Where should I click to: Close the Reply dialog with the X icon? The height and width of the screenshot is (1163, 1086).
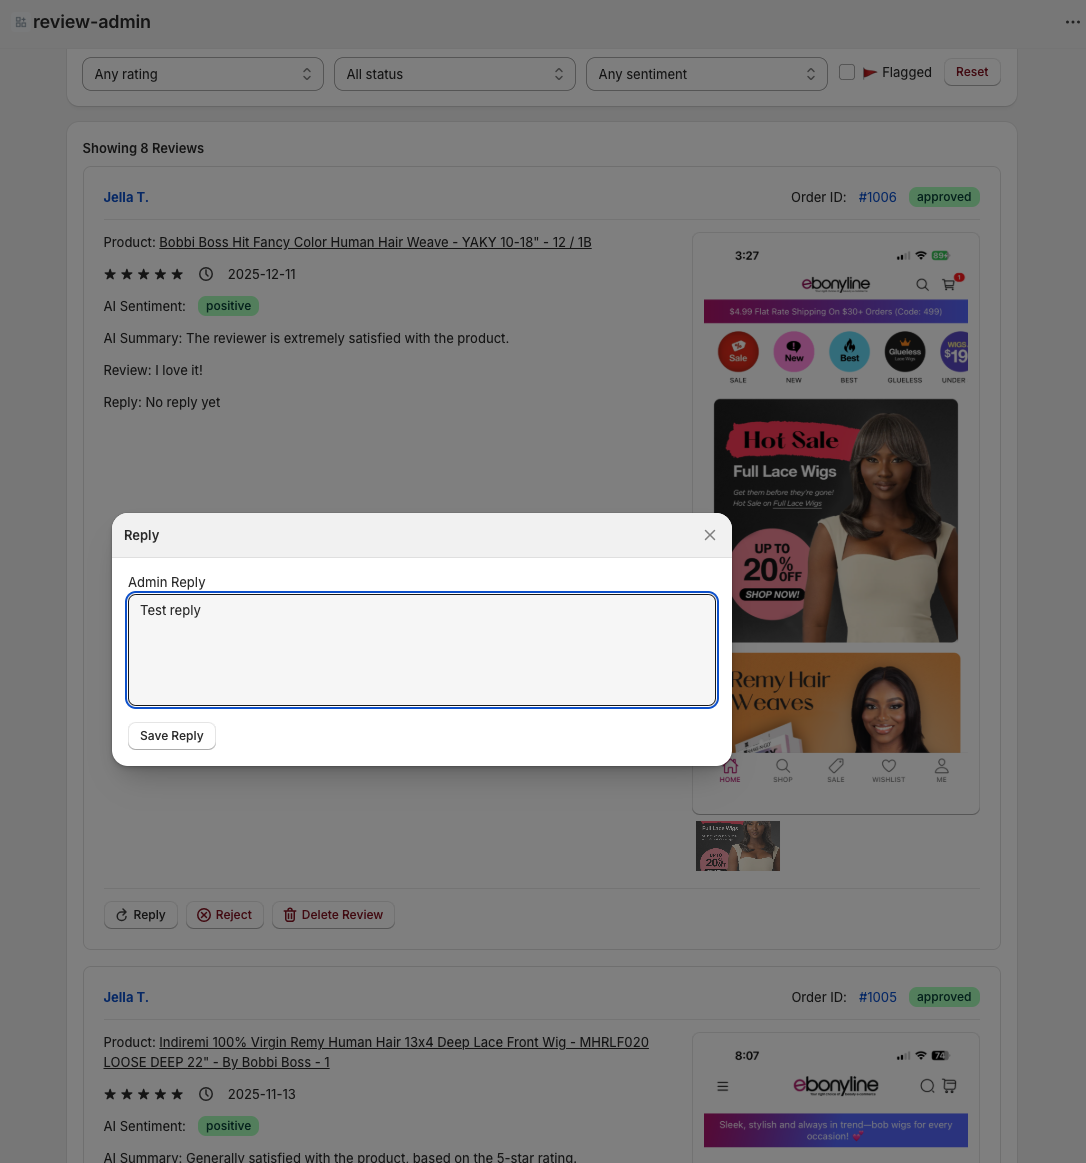pyautogui.click(x=710, y=535)
